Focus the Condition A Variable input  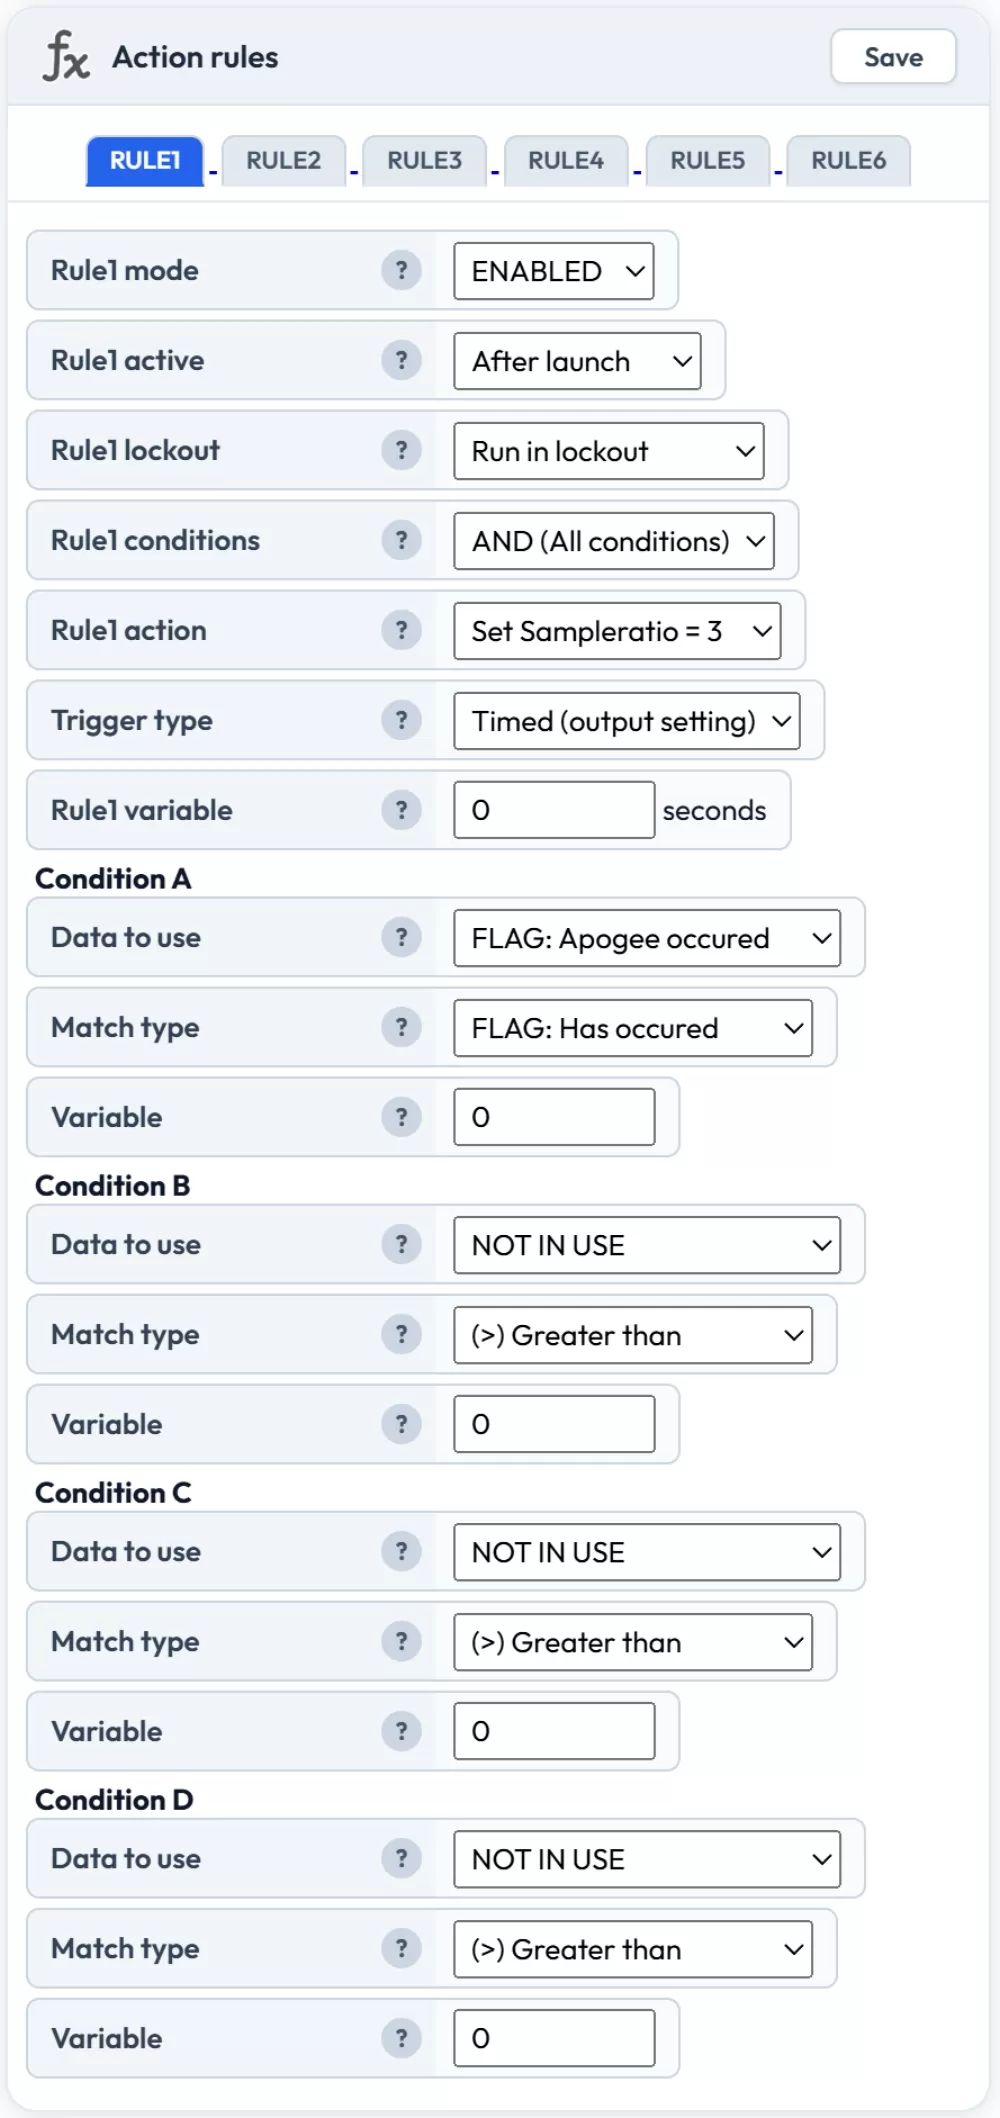coord(554,1117)
